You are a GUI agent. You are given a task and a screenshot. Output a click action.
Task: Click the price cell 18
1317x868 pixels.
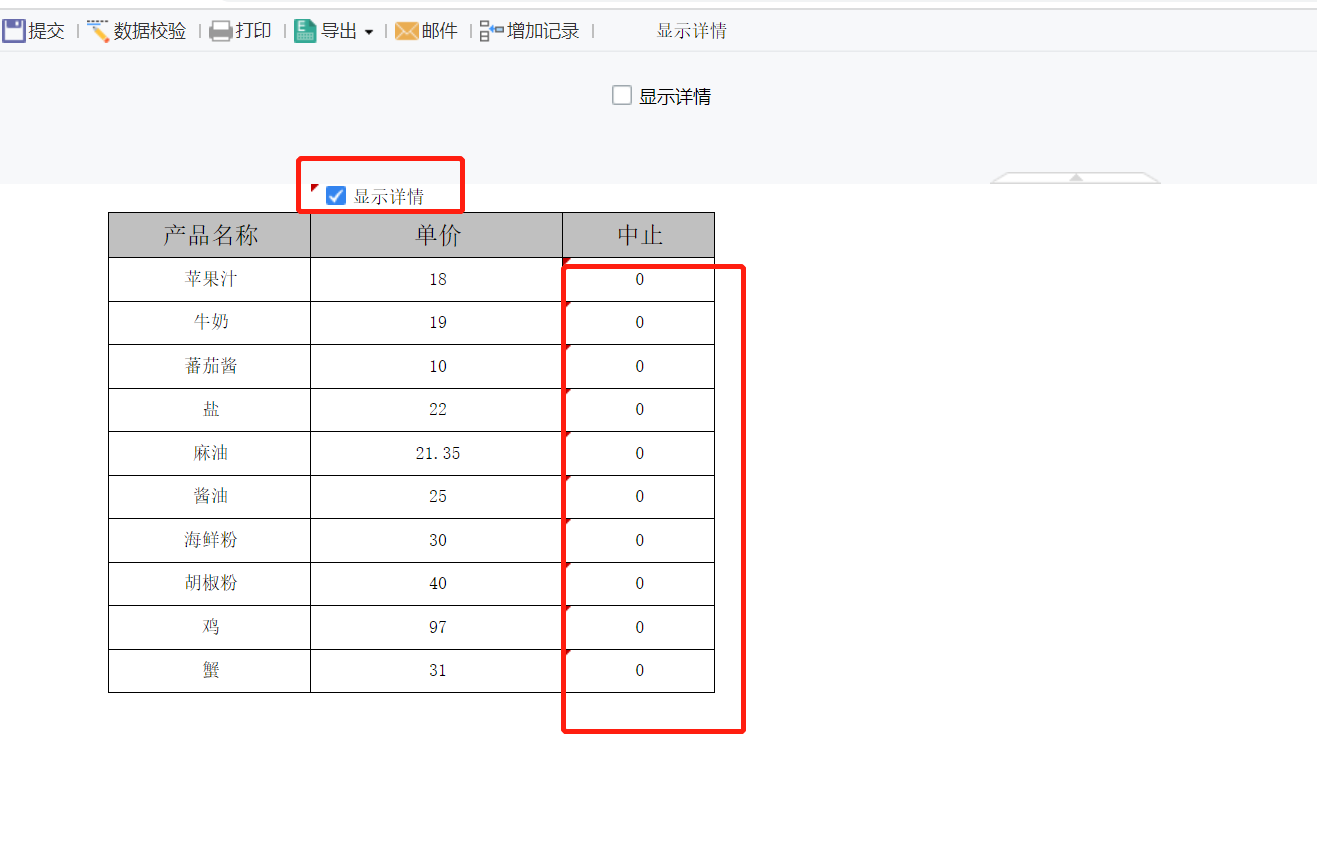(437, 279)
